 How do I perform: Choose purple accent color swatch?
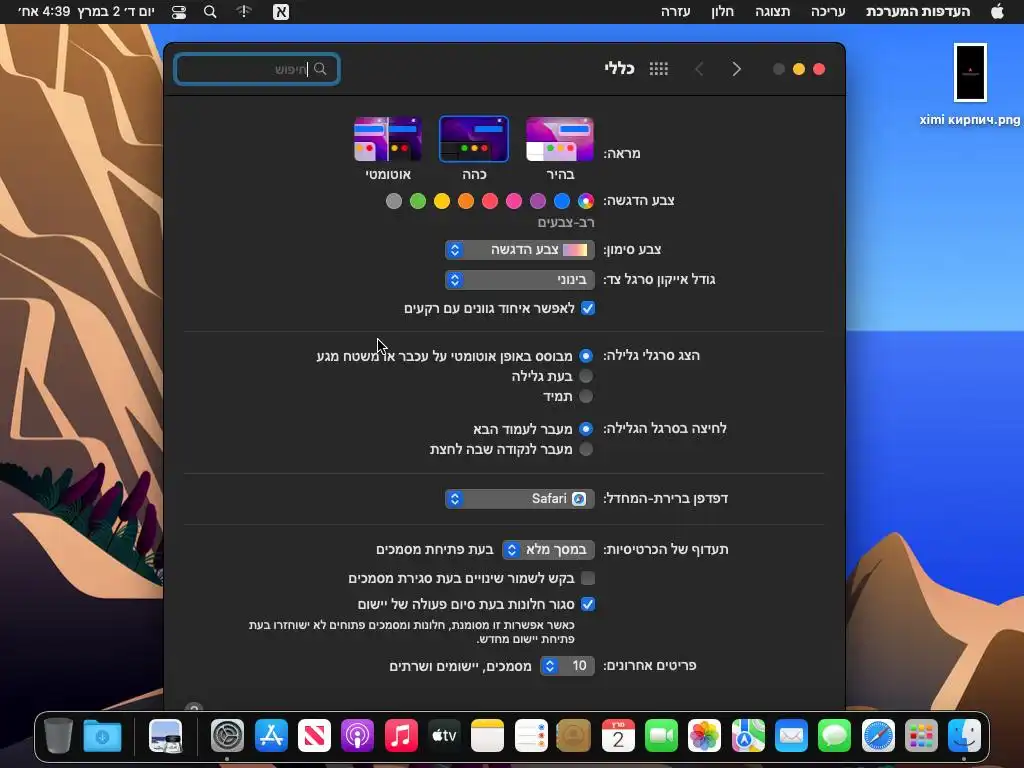pos(537,201)
